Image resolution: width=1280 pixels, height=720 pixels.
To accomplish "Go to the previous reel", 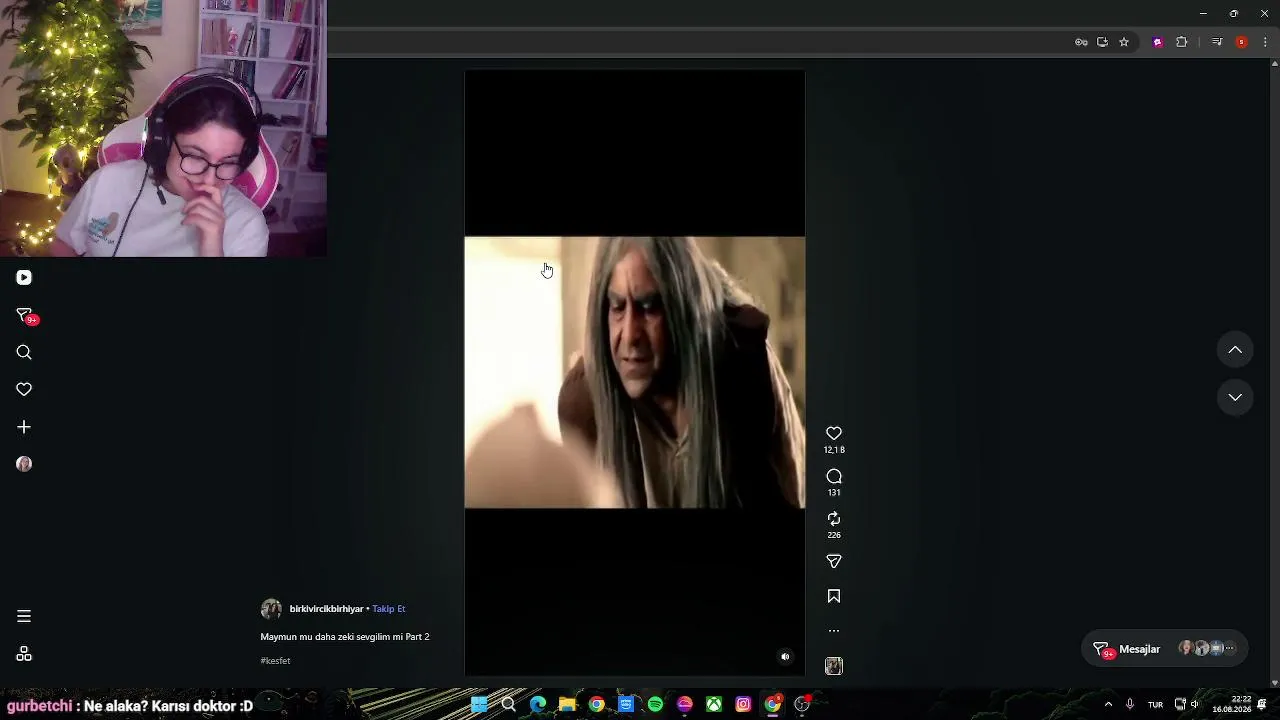I will click(x=1235, y=350).
